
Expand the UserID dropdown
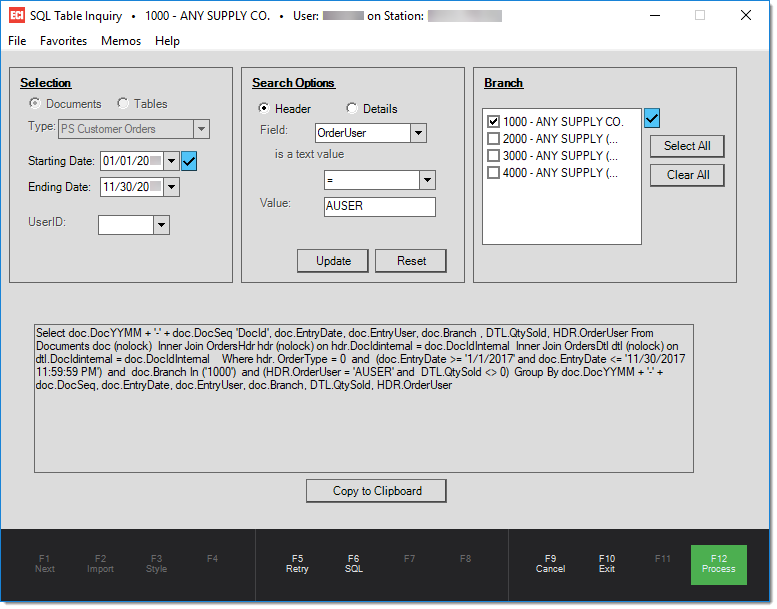(x=161, y=225)
